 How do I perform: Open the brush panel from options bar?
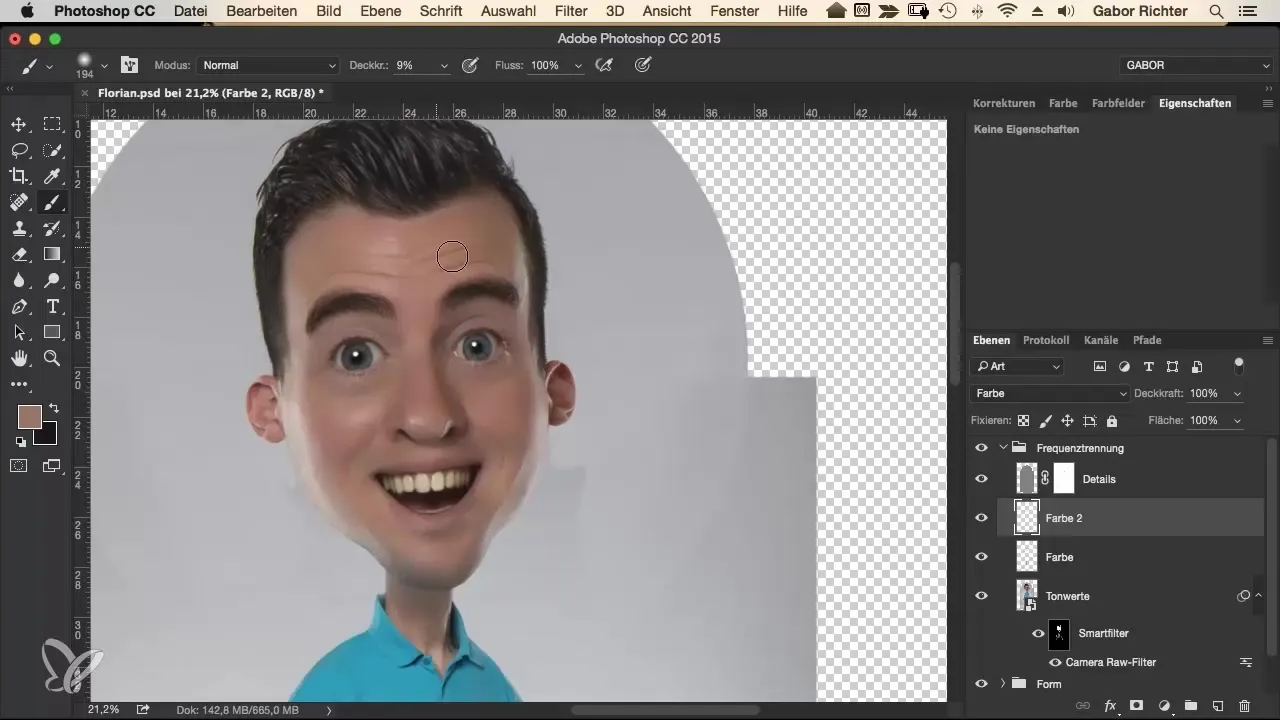(129, 65)
